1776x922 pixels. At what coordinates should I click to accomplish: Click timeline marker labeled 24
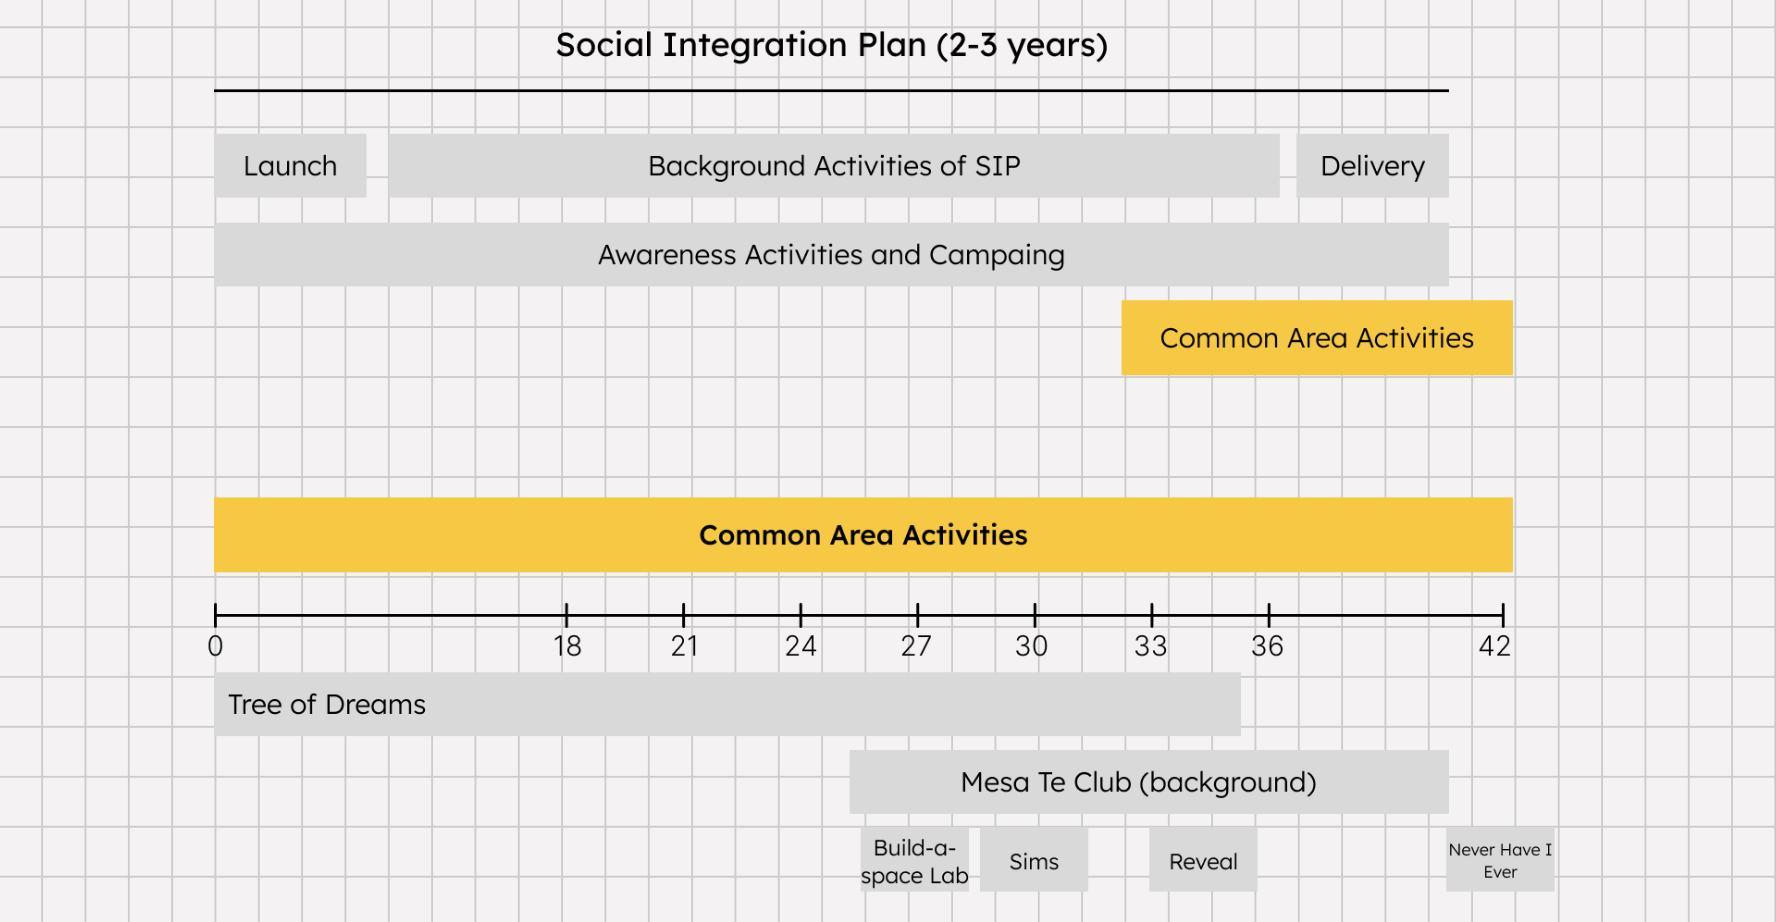(801, 646)
